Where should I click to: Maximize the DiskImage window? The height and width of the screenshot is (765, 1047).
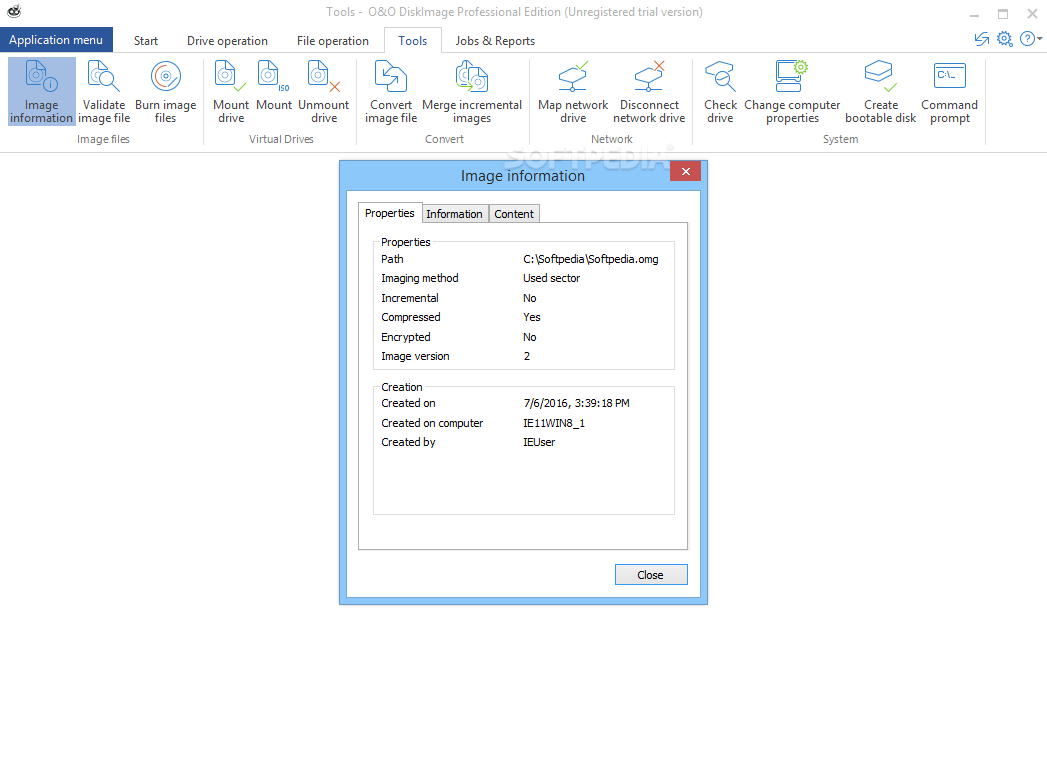pyautogui.click(x=1003, y=14)
